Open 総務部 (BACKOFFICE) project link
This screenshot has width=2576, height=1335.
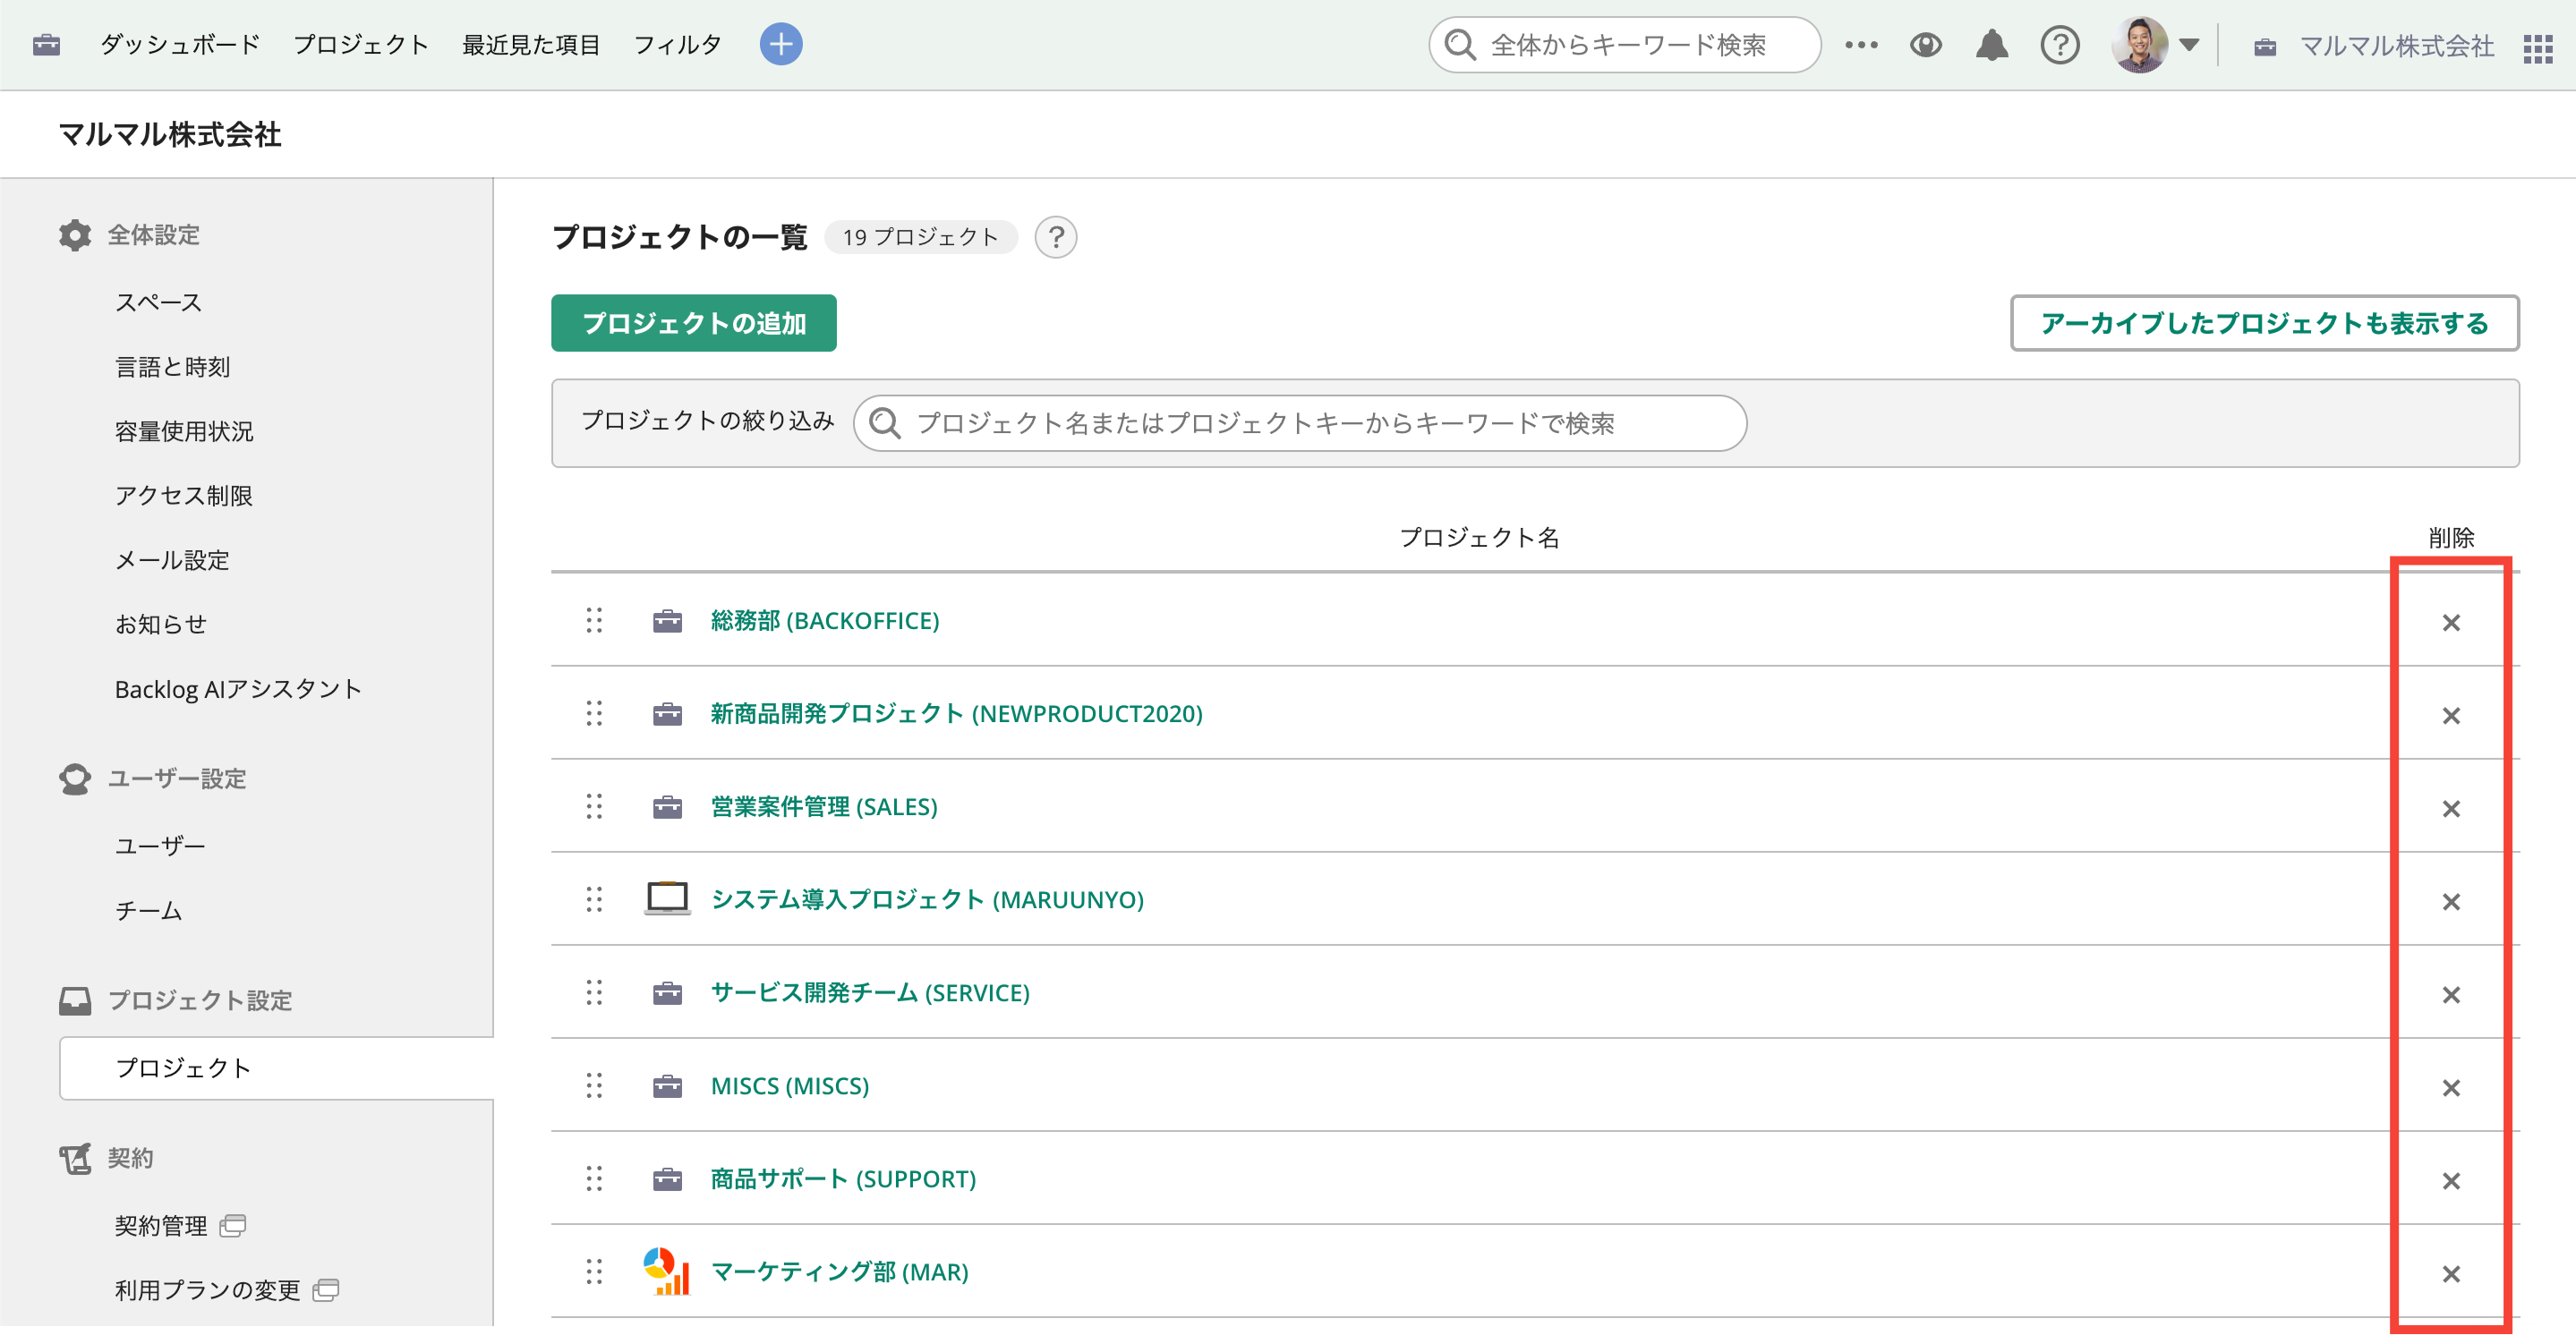(825, 620)
